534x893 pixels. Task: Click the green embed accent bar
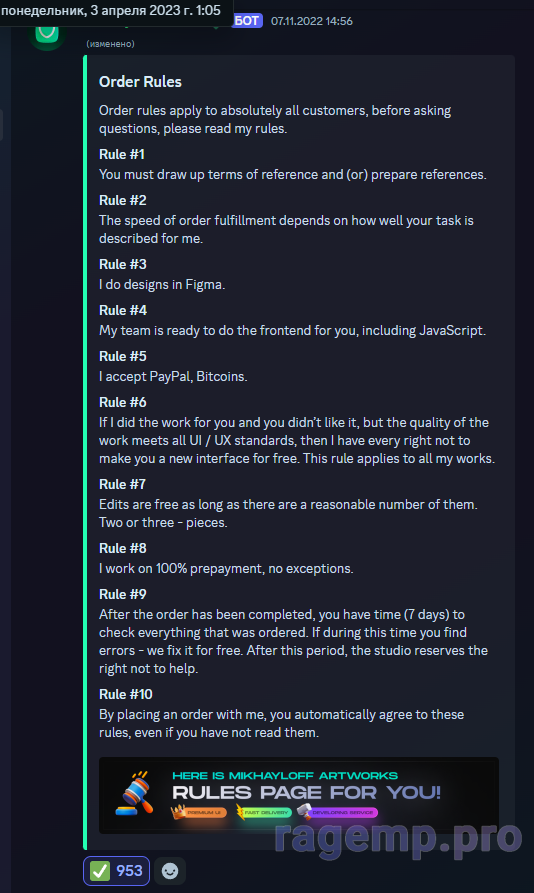tap(85, 452)
